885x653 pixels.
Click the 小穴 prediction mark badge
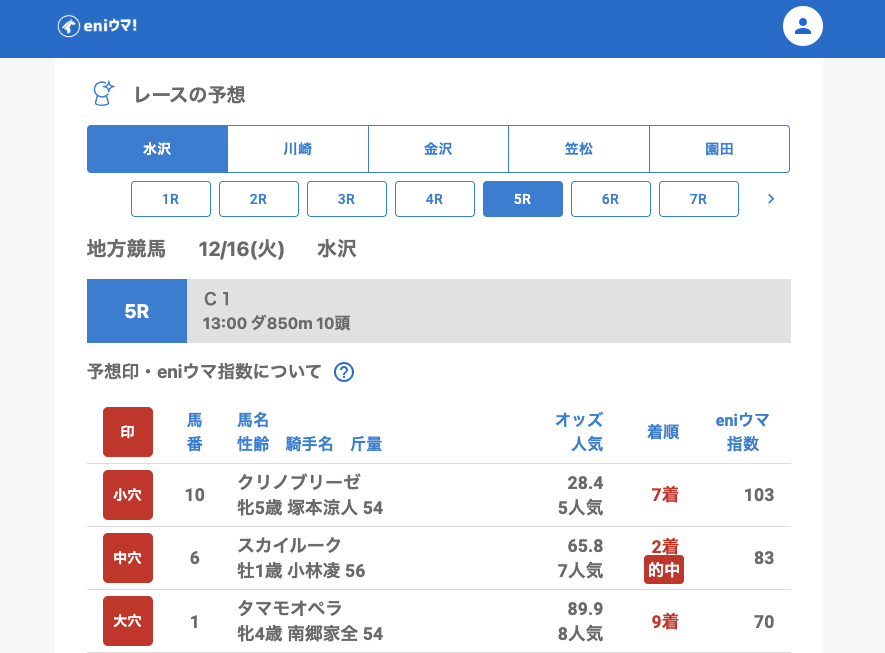pos(128,495)
